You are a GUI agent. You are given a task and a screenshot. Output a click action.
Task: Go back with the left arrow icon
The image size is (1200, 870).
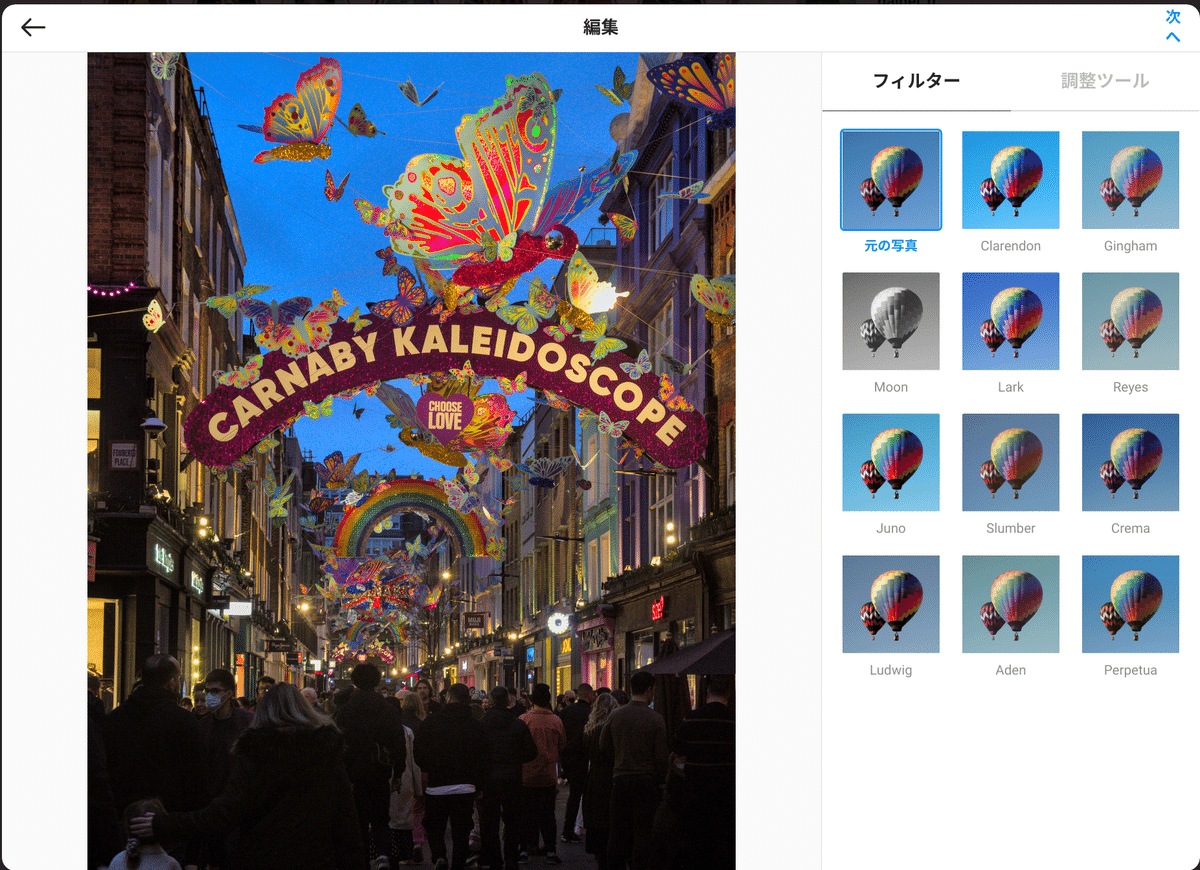click(33, 28)
